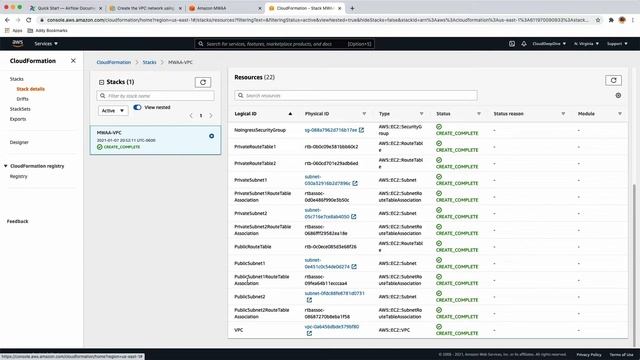Open the N. Virginia region dropdown
640x360 pixels.
click(587, 44)
